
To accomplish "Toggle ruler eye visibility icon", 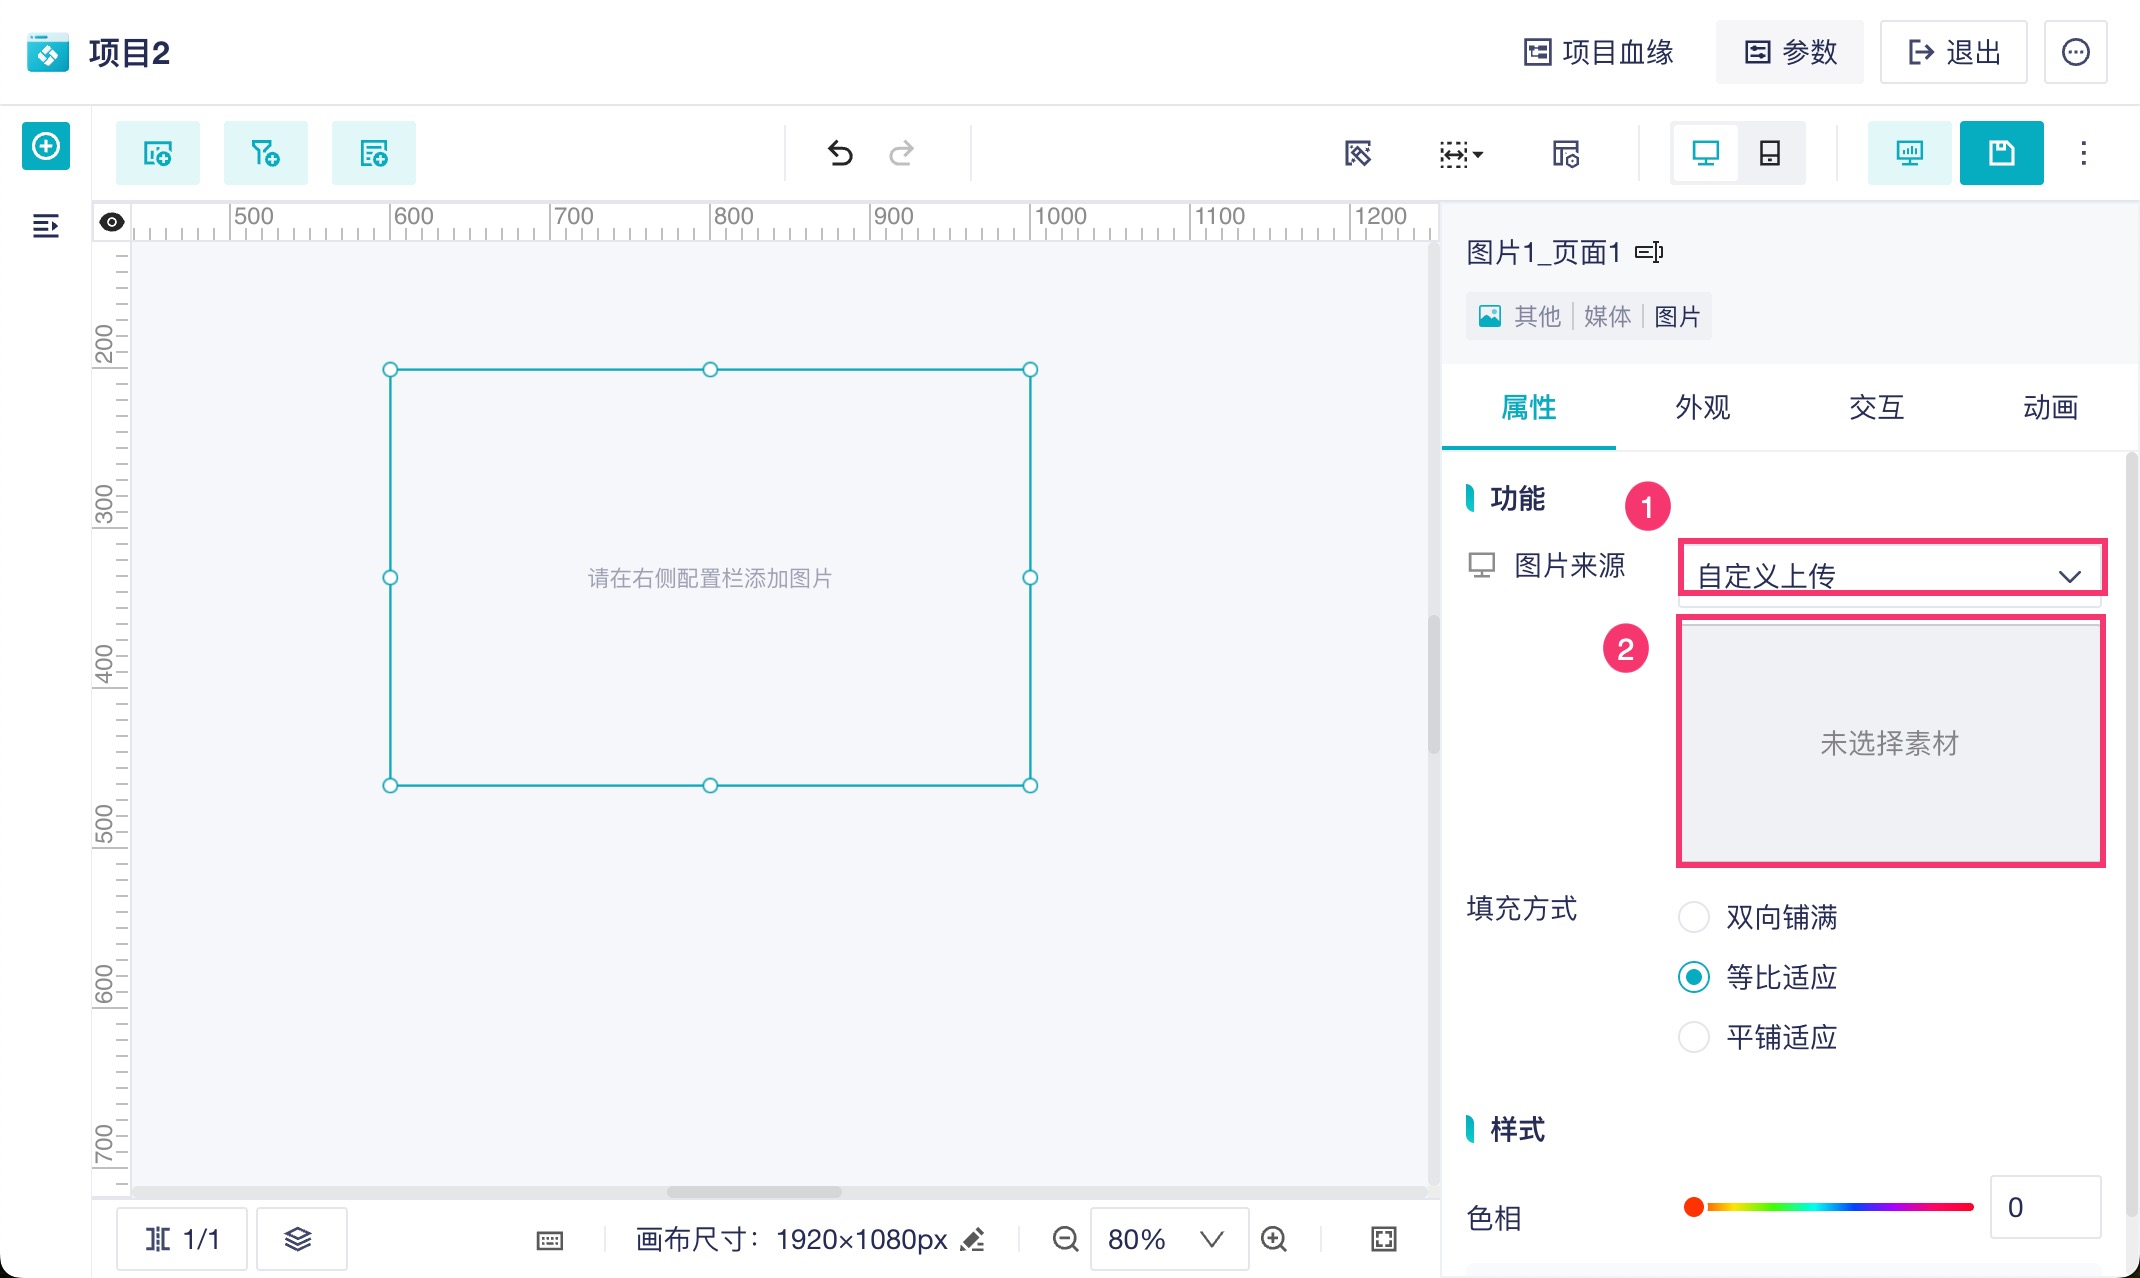I will tap(112, 222).
